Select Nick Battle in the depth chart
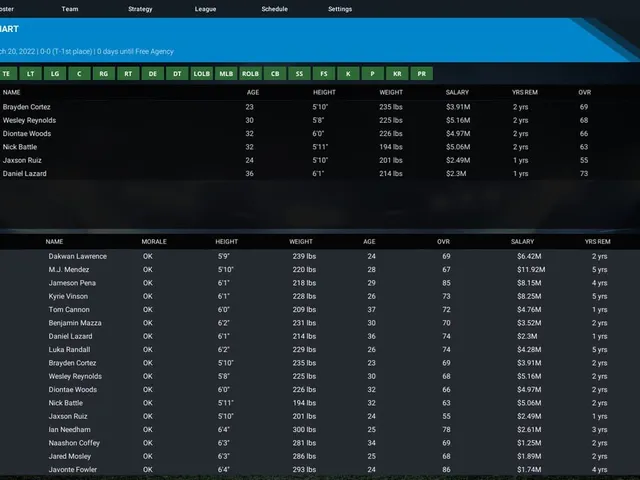The height and width of the screenshot is (480, 640). tap(20, 147)
